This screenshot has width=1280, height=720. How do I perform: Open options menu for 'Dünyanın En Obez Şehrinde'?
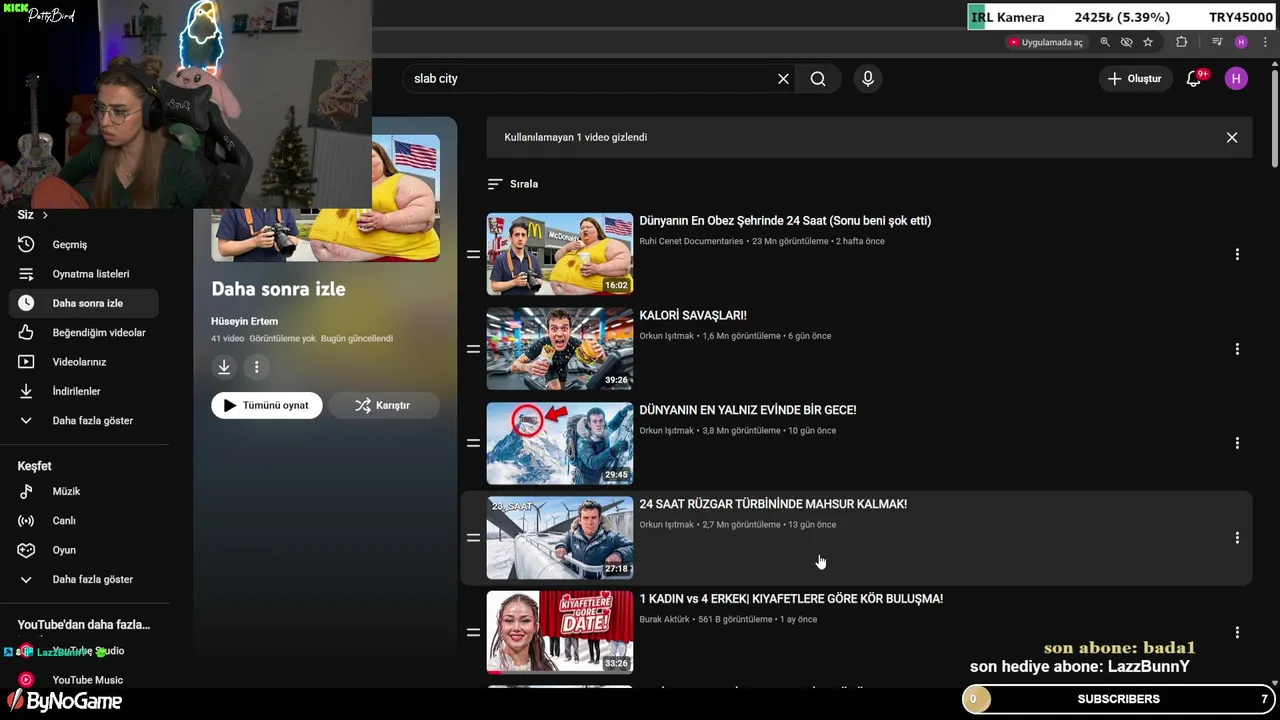click(1237, 254)
